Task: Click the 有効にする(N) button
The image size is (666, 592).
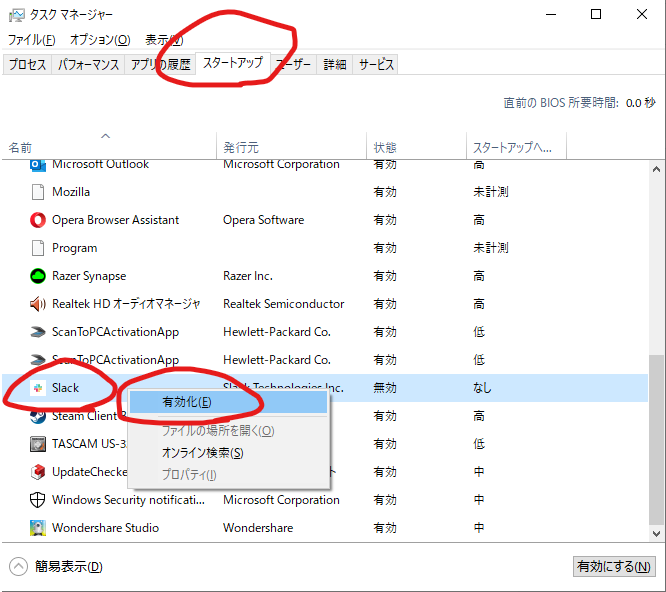Action: (614, 567)
